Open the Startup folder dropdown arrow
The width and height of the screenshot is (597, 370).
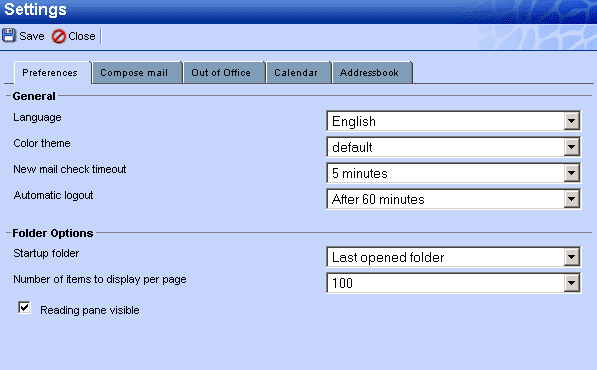[571, 257]
